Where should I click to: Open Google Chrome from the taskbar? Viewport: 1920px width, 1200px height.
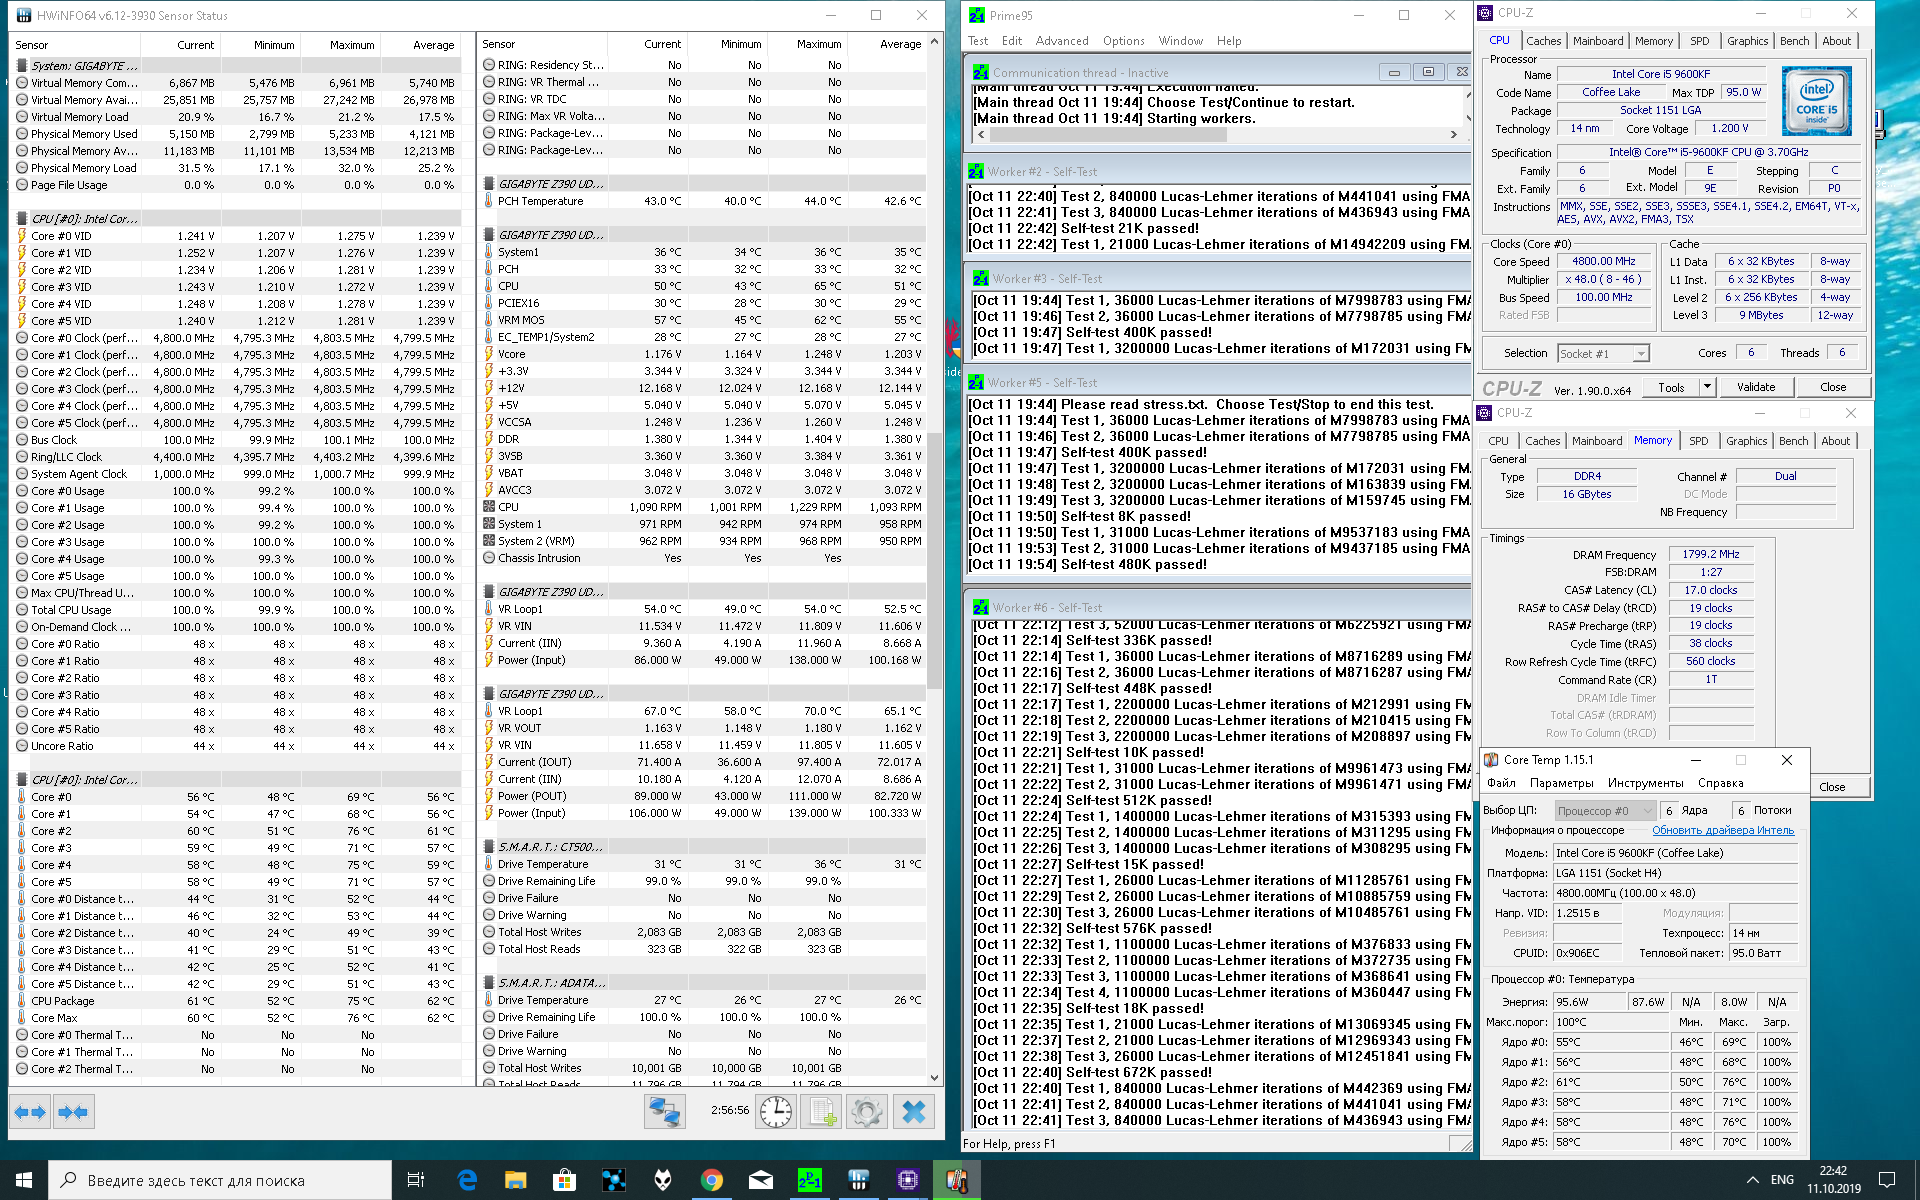coord(712,1180)
